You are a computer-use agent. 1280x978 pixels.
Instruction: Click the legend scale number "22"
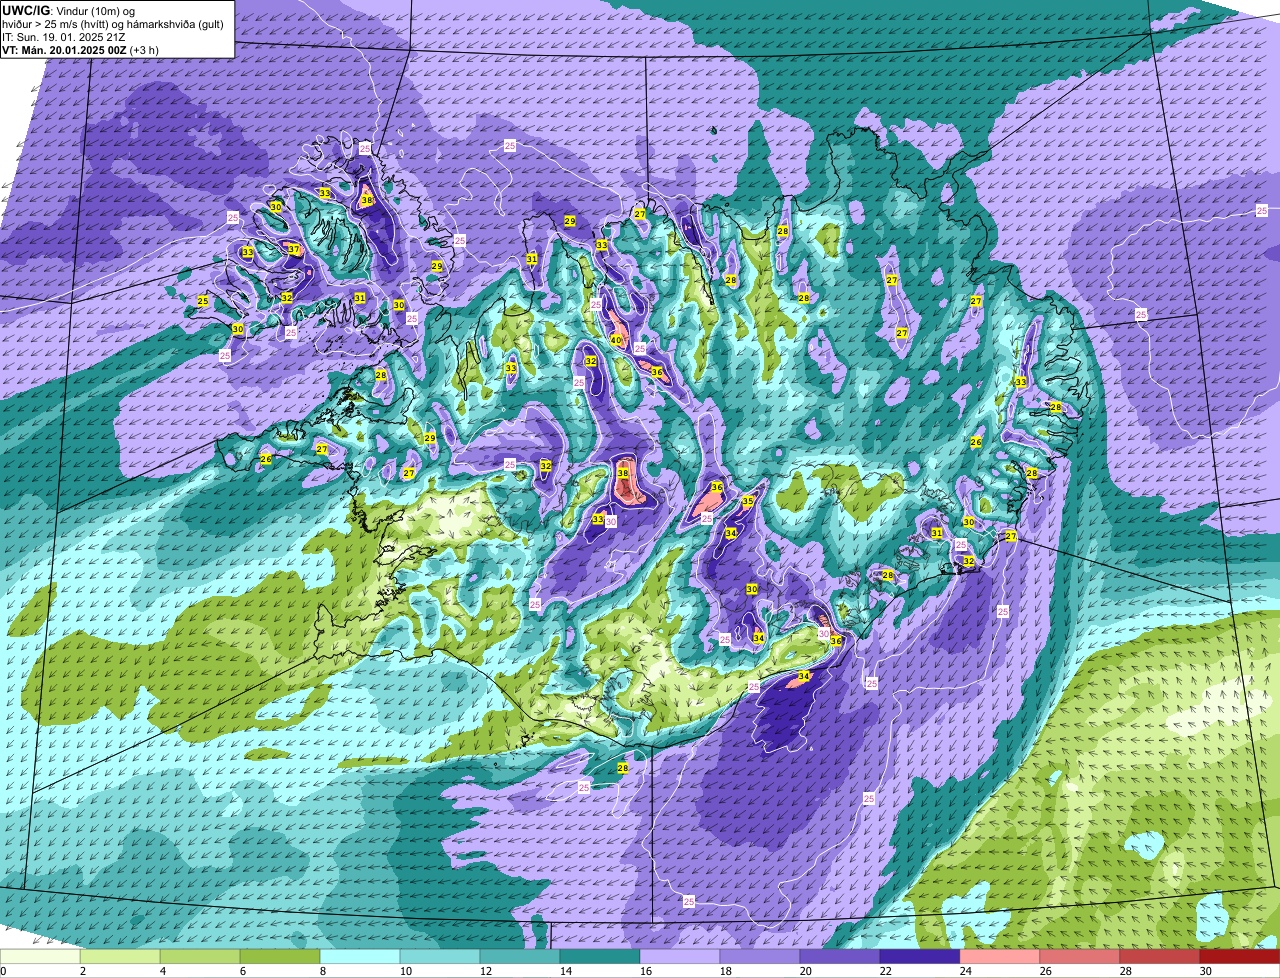(x=886, y=971)
